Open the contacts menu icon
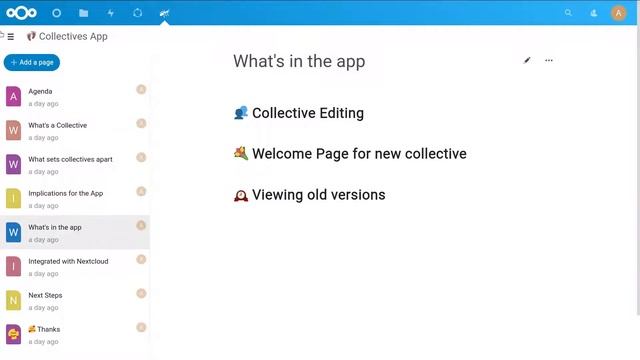The image size is (640, 360). (594, 13)
